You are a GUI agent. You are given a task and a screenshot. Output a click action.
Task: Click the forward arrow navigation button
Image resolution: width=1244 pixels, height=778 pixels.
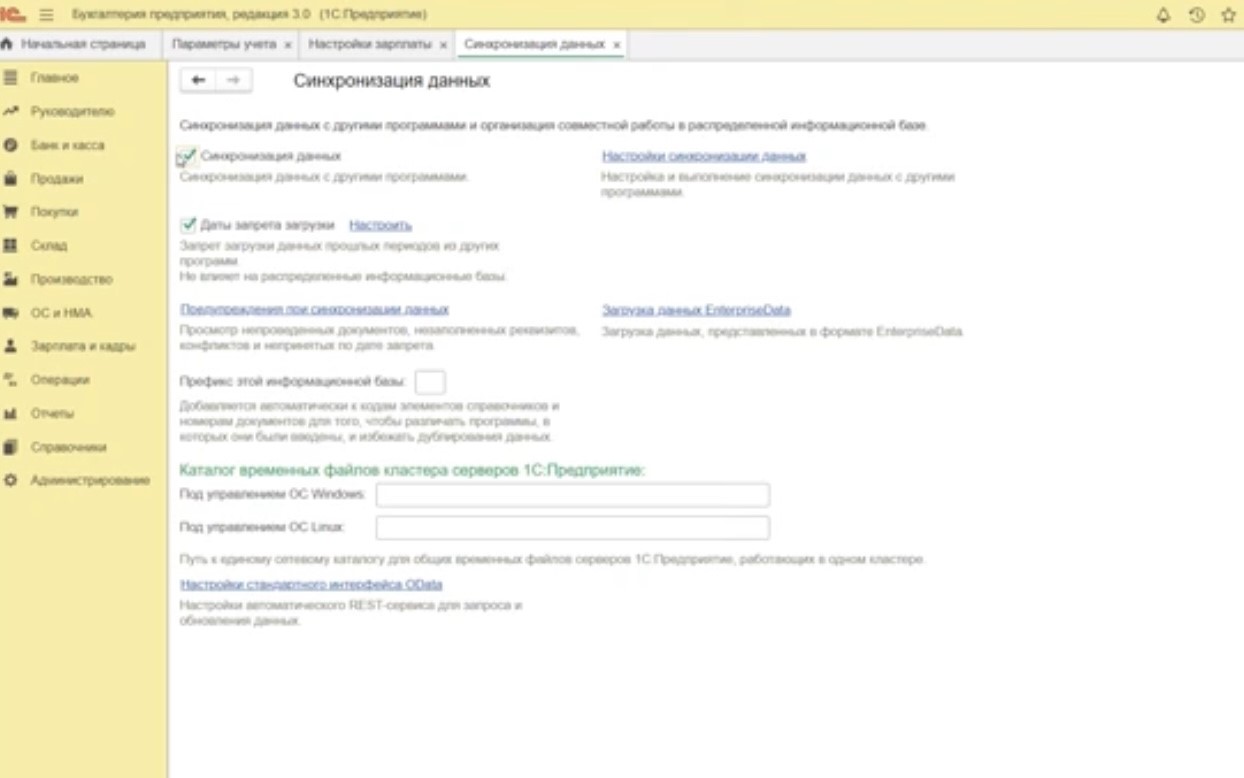[x=234, y=81]
